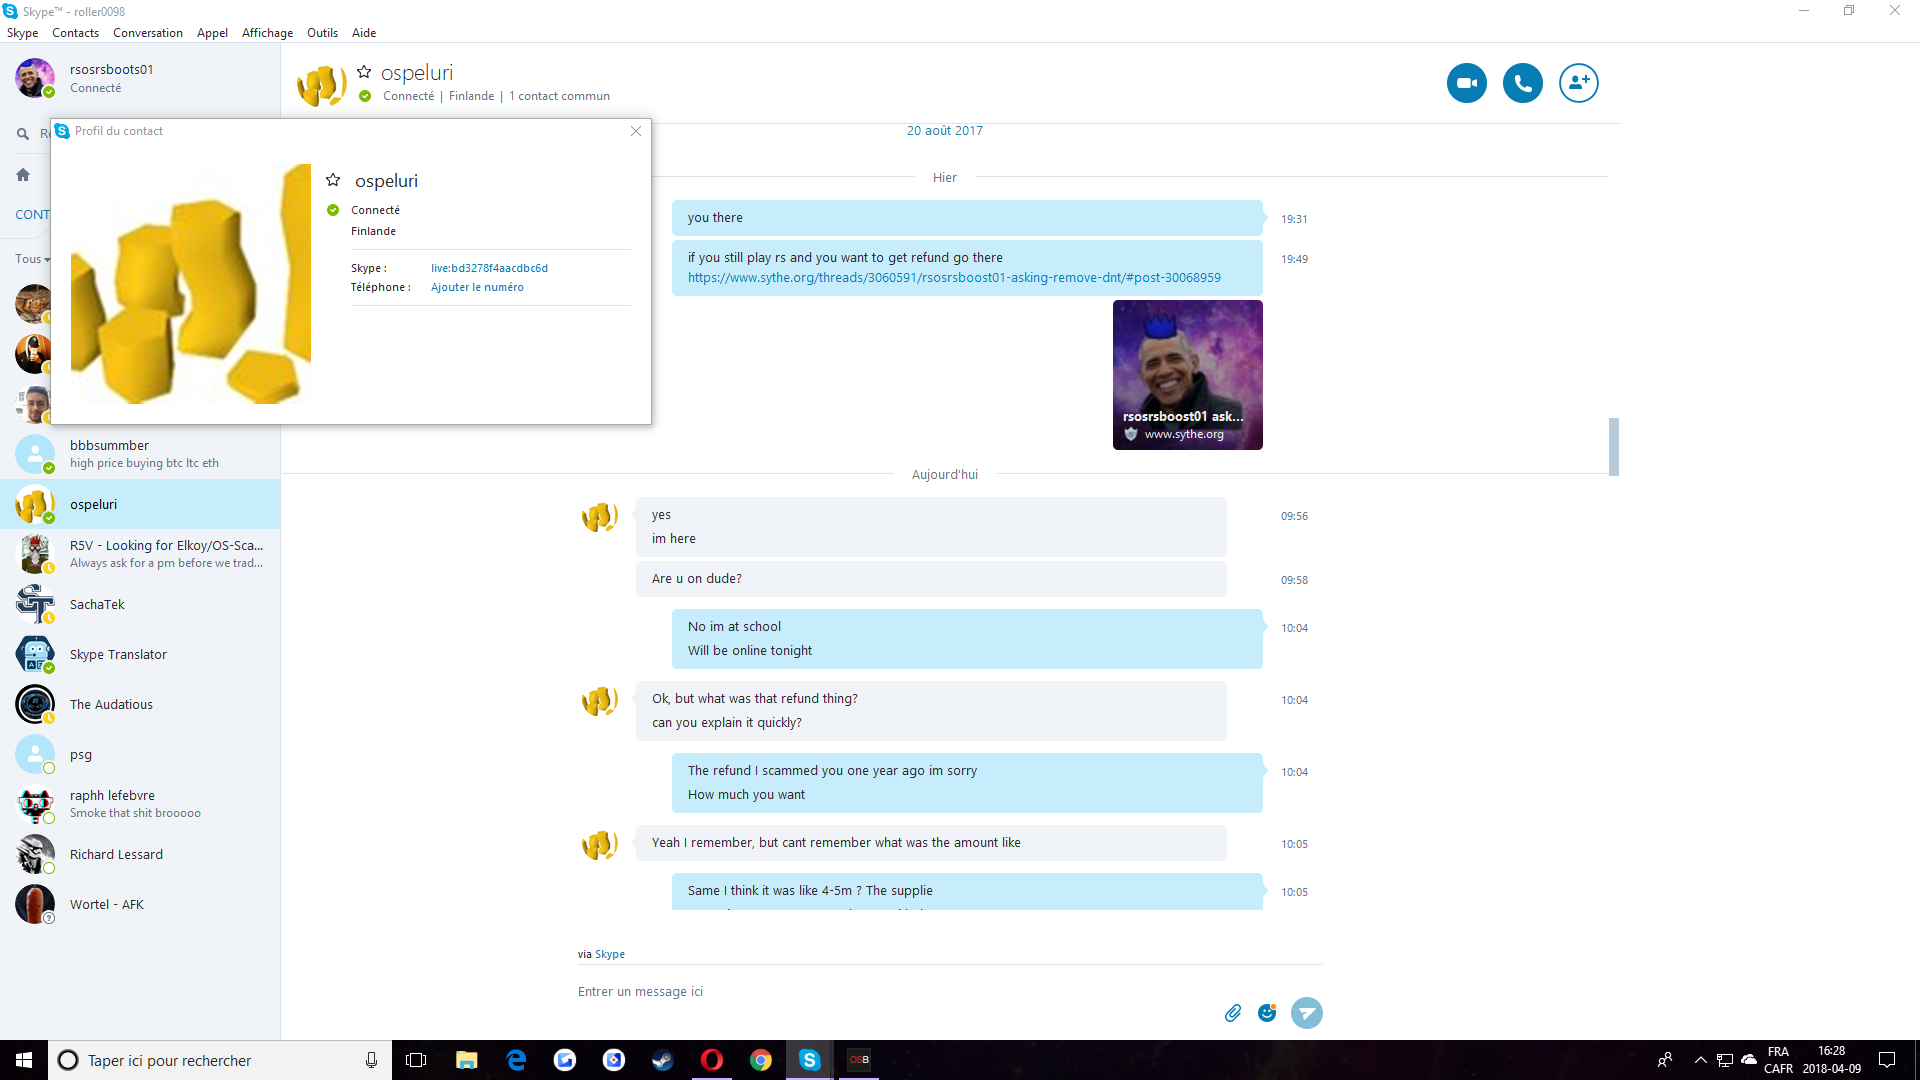Click the paperclip attach file icon

click(x=1233, y=1013)
